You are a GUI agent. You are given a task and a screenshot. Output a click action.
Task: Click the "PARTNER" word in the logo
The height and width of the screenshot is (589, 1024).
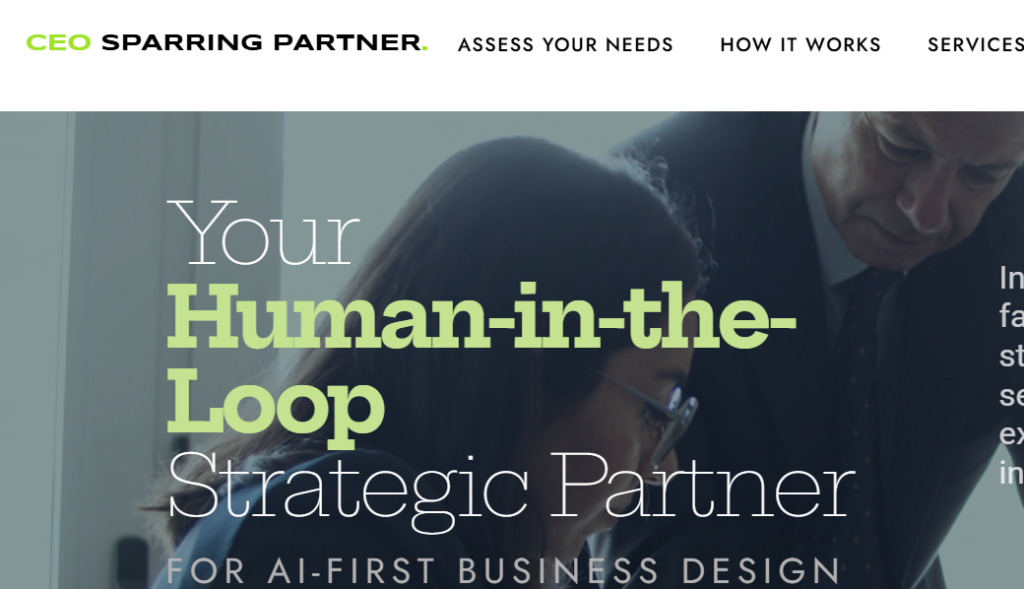coord(347,42)
